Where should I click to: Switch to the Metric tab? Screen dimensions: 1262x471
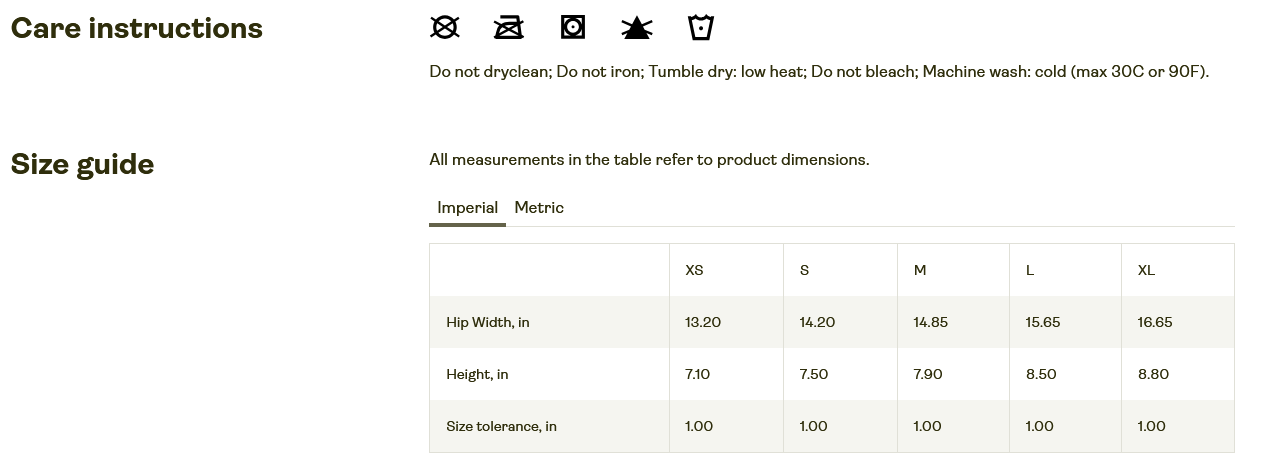(x=539, y=208)
